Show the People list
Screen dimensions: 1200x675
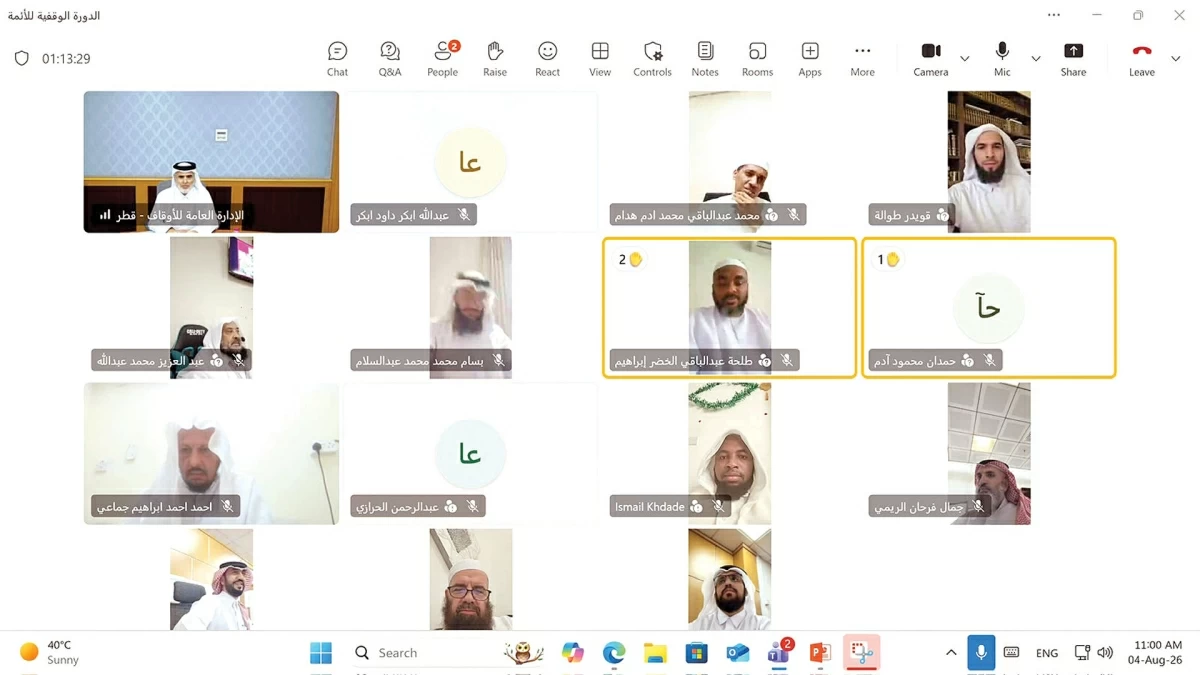coord(442,58)
